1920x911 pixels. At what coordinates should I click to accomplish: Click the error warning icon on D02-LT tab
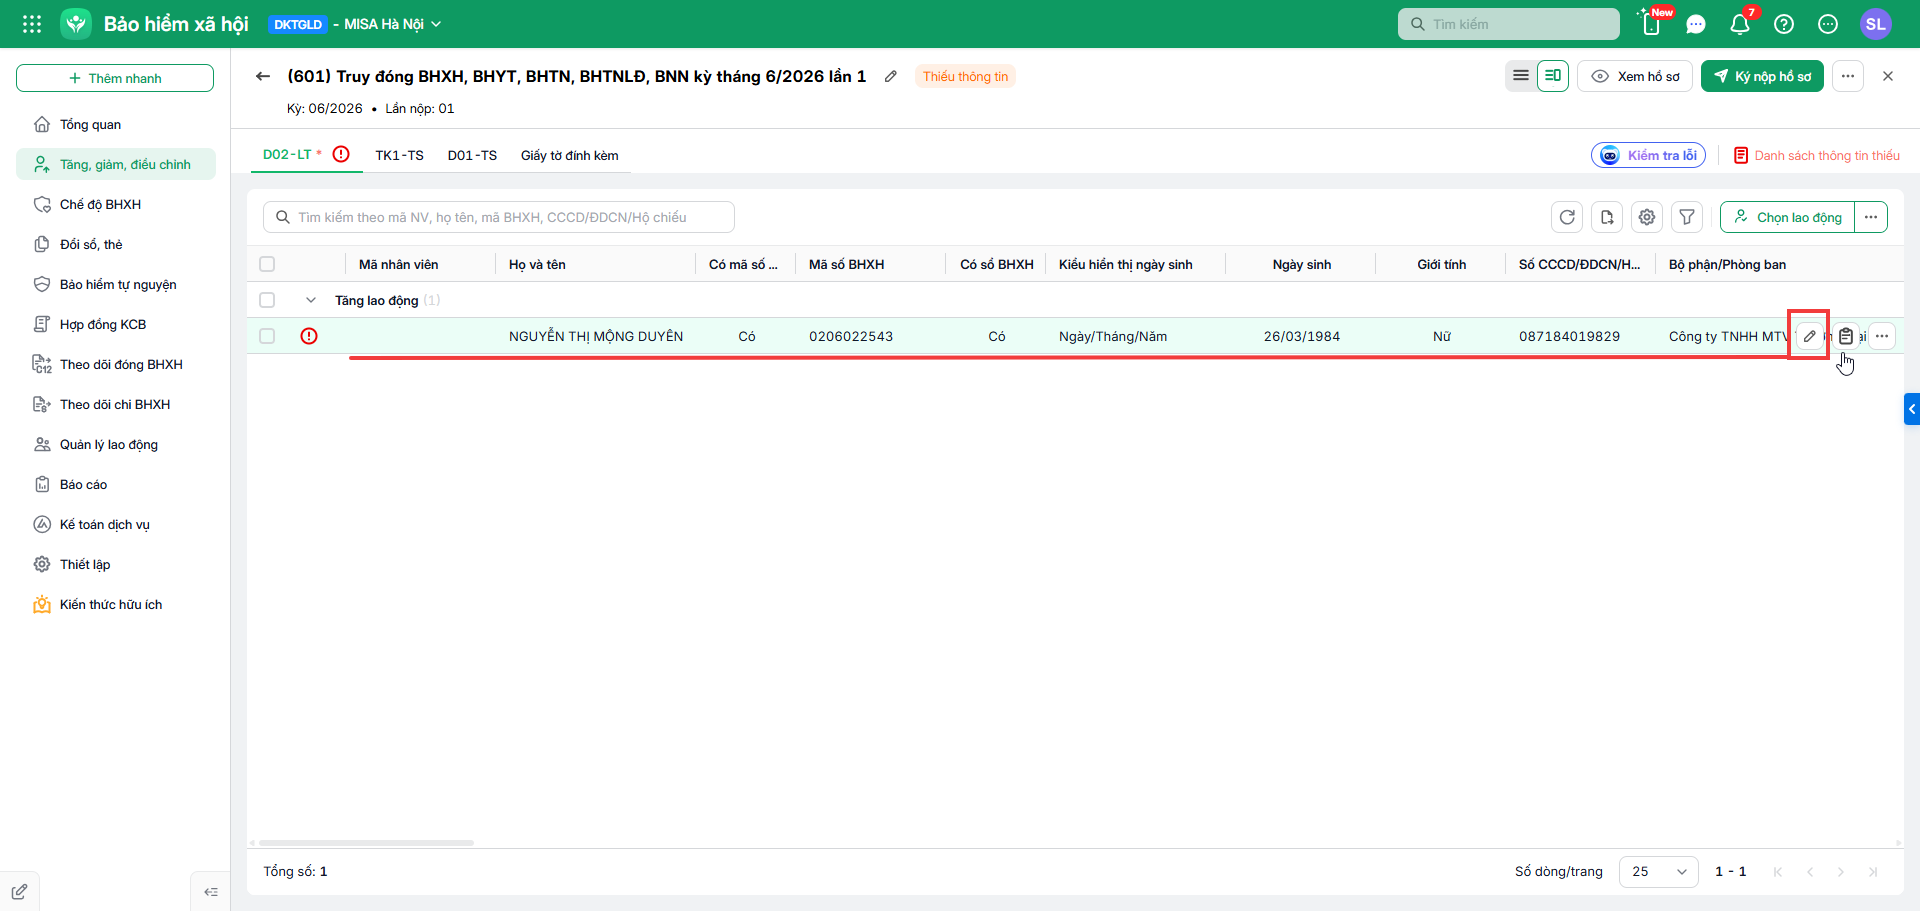(341, 154)
